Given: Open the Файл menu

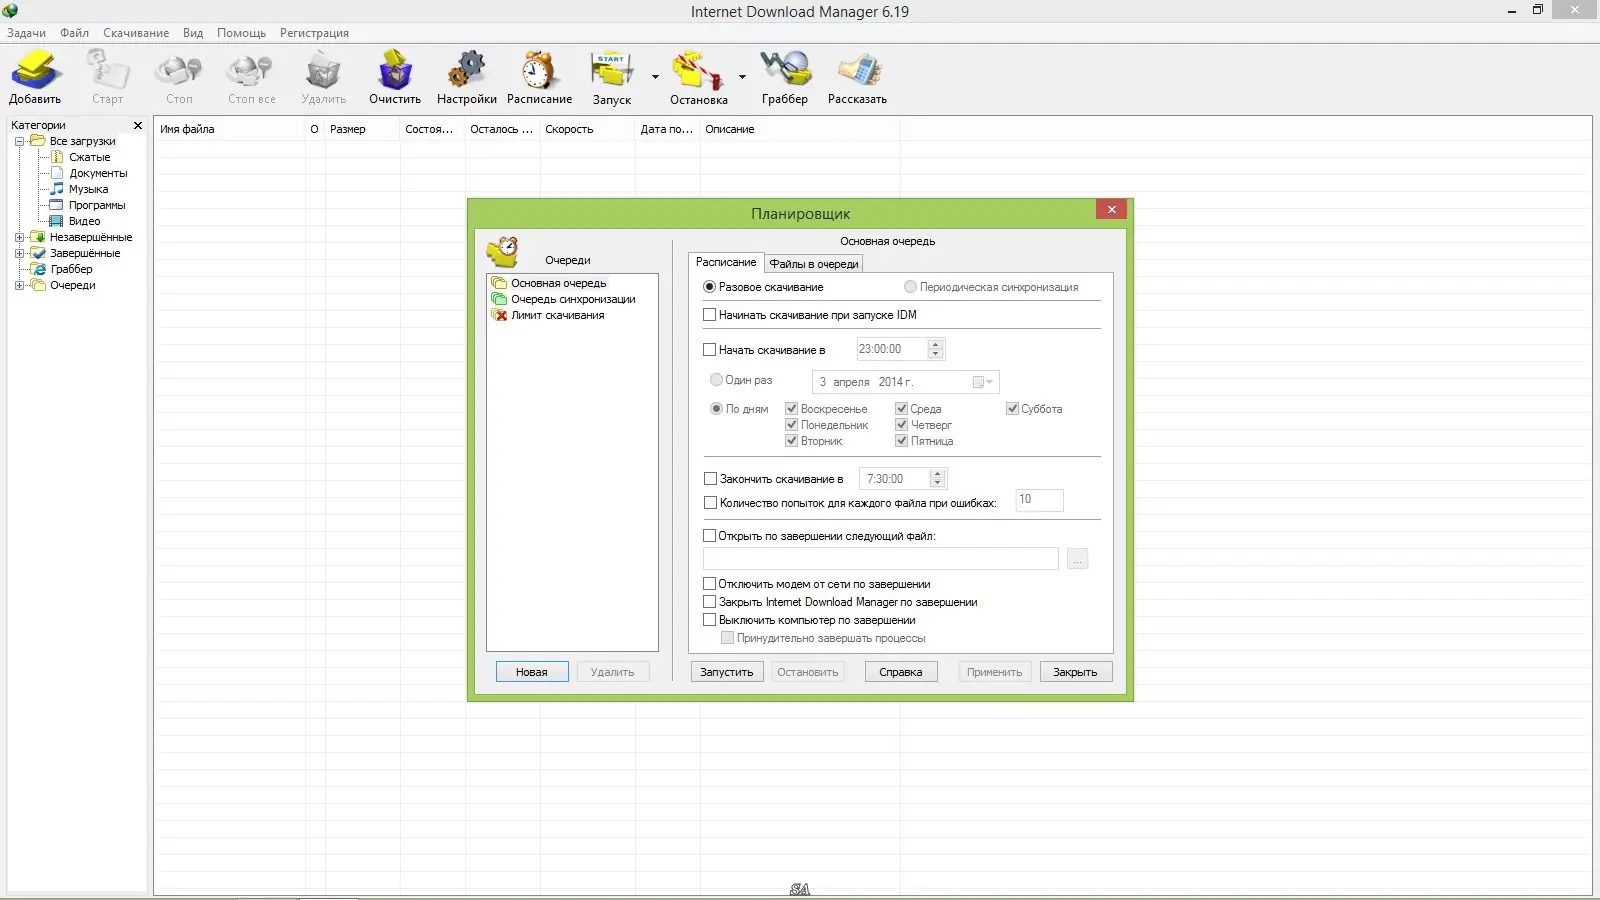Looking at the screenshot, I should [x=74, y=33].
